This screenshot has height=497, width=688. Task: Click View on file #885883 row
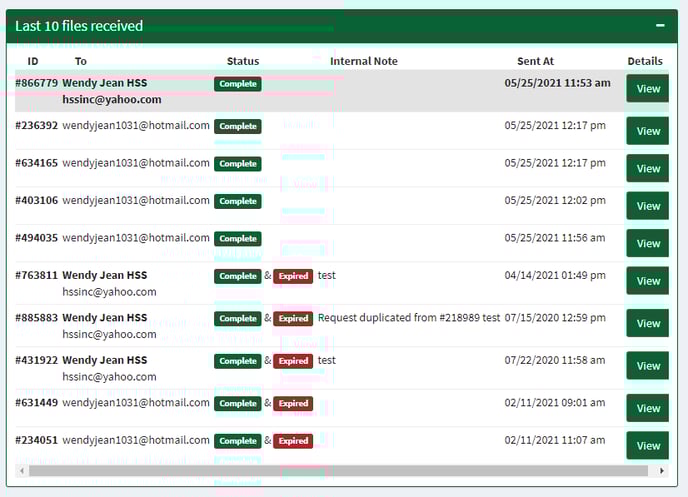[648, 323]
